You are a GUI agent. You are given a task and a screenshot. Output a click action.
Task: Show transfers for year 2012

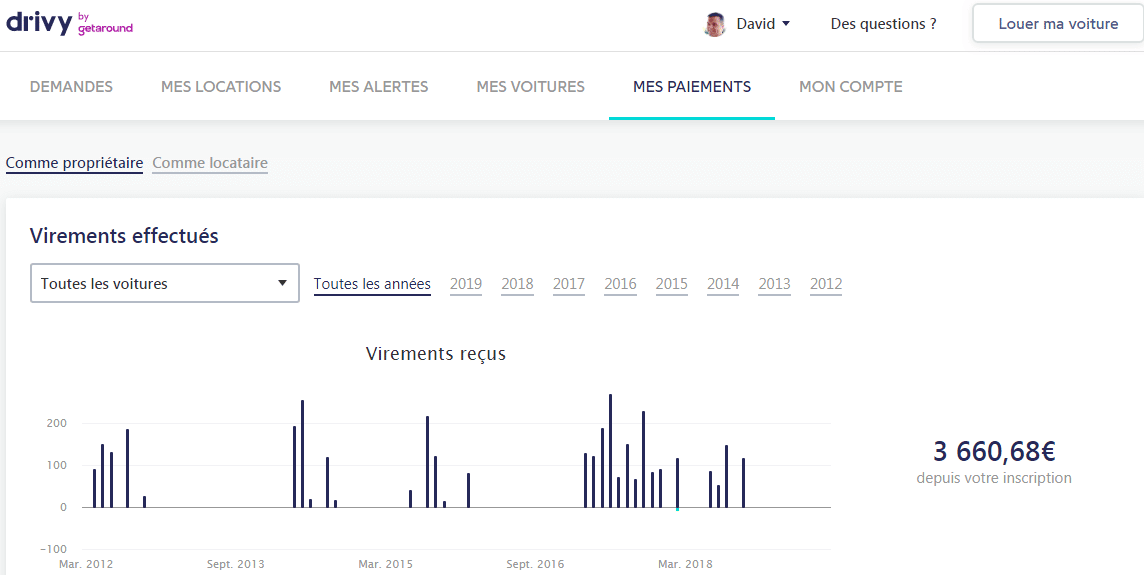[826, 284]
